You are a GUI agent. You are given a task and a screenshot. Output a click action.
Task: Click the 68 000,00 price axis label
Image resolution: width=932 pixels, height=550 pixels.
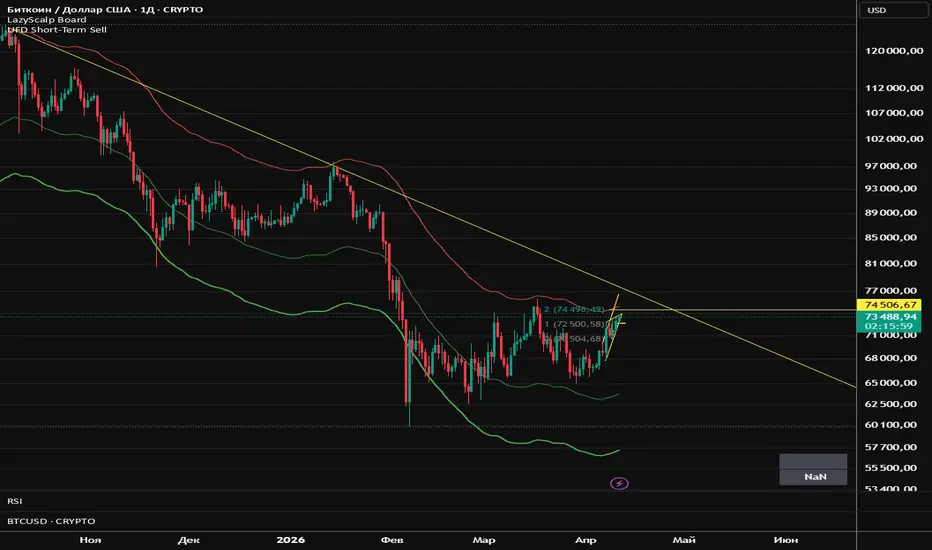891,358
